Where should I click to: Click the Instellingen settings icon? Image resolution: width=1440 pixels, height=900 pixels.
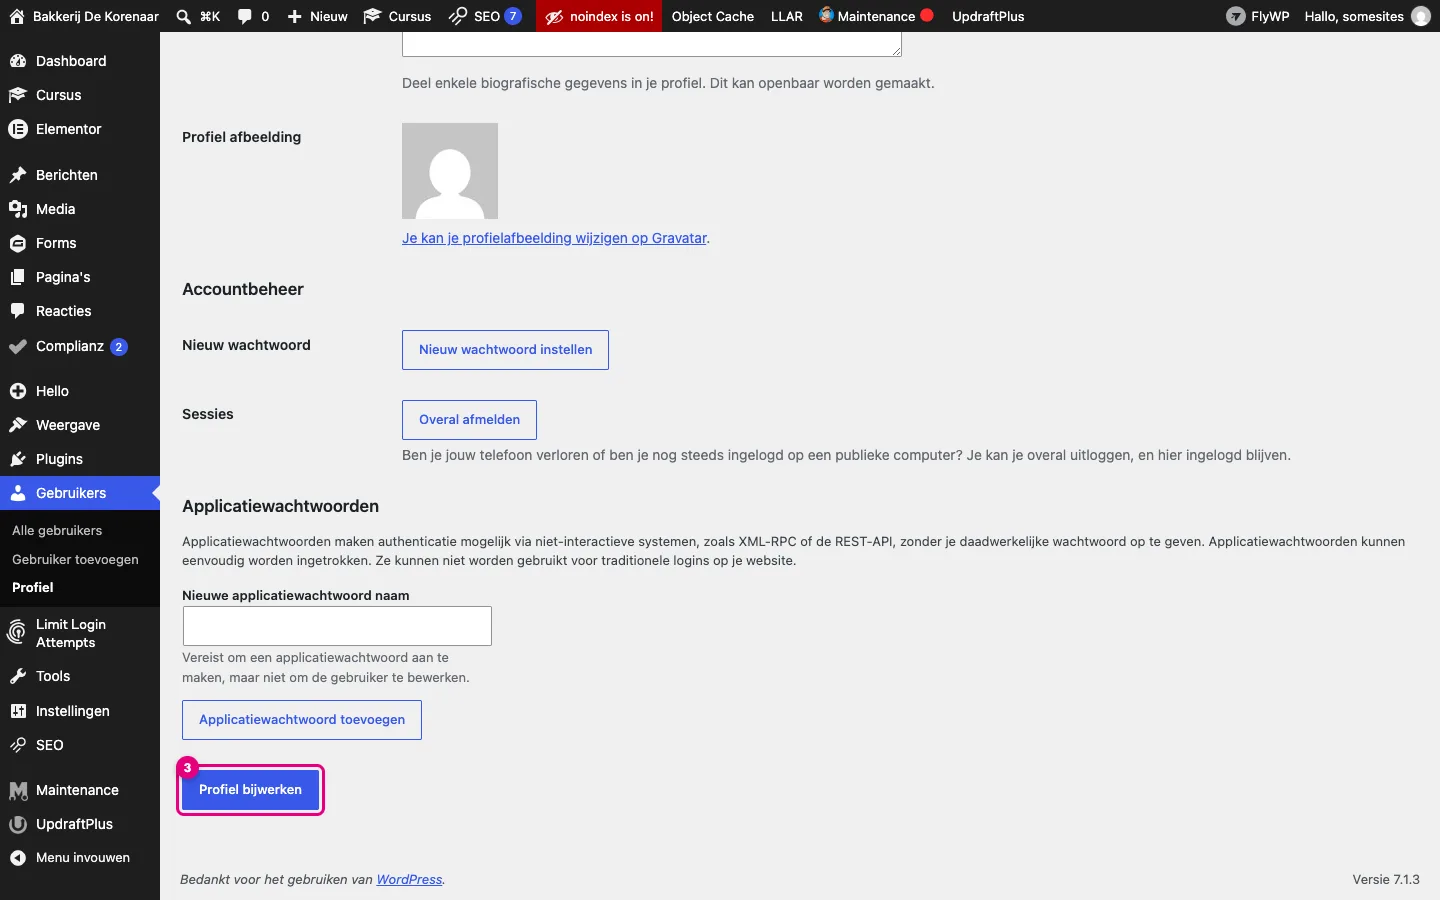click(x=17, y=711)
